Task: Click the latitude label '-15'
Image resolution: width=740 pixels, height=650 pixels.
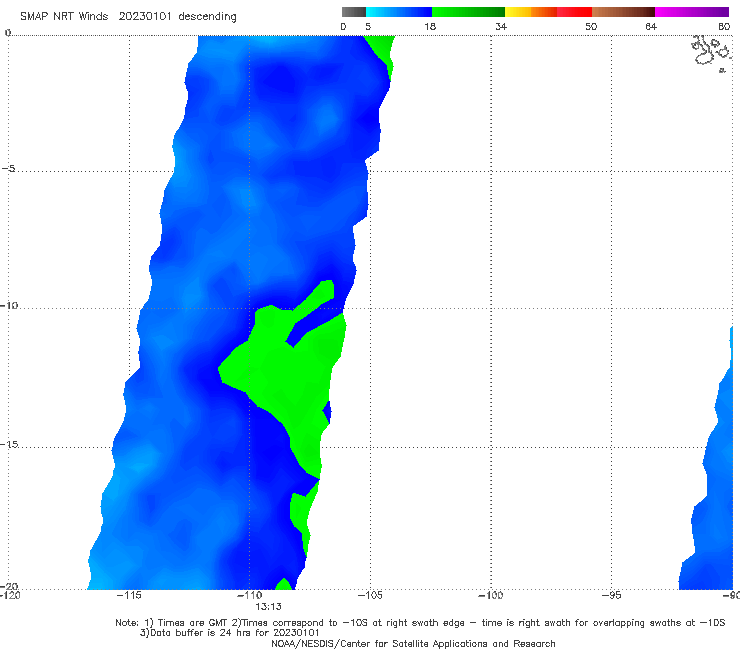Action: click(x=9, y=444)
